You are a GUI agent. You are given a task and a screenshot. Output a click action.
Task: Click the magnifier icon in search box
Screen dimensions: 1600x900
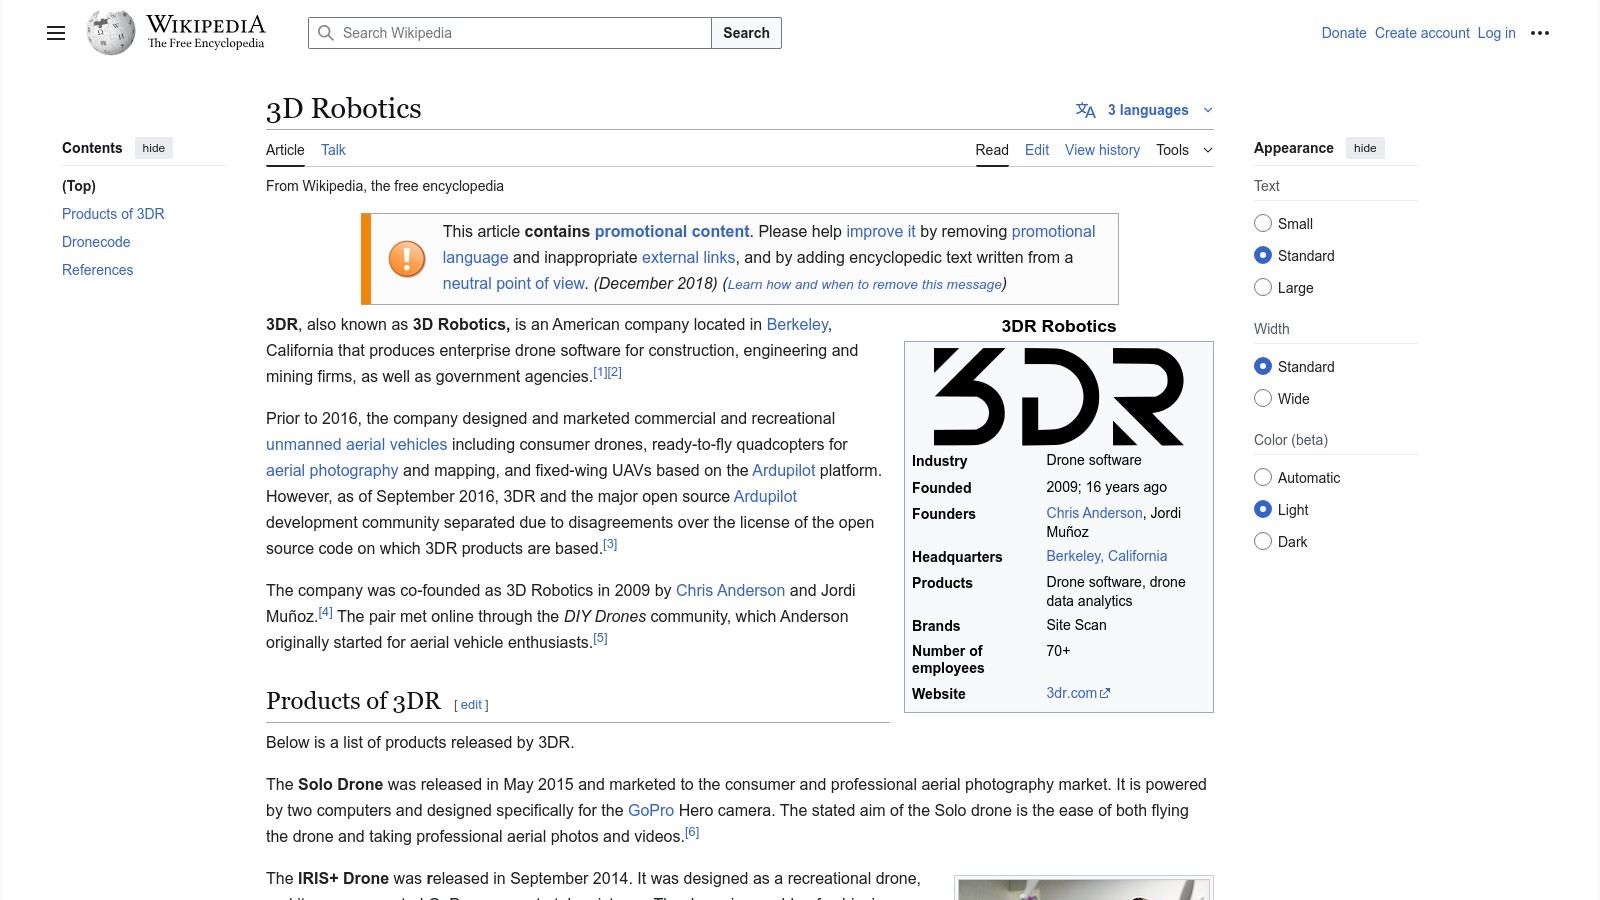click(x=326, y=33)
